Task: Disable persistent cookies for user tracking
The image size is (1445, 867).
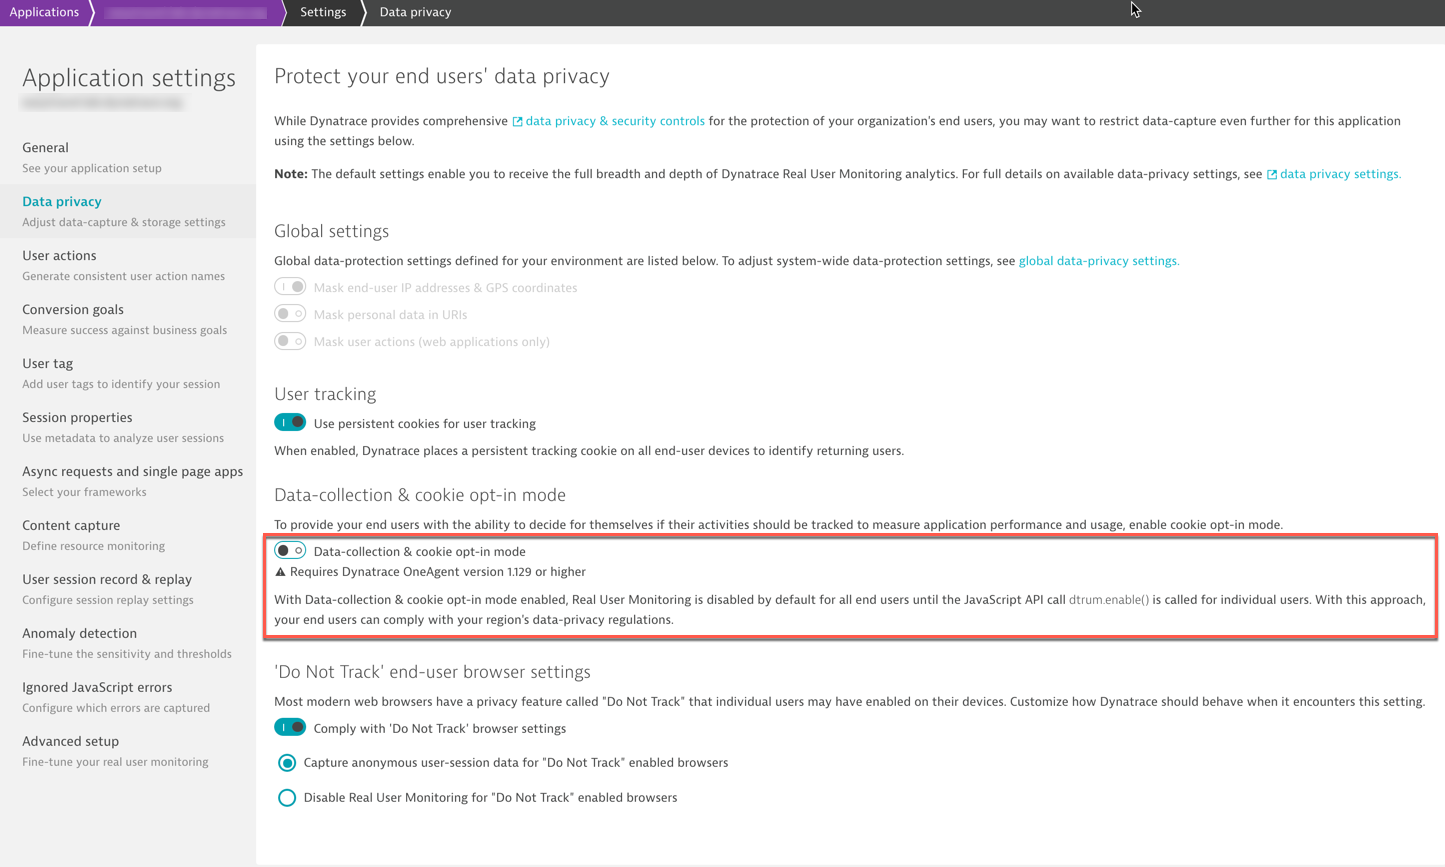Action: point(290,423)
